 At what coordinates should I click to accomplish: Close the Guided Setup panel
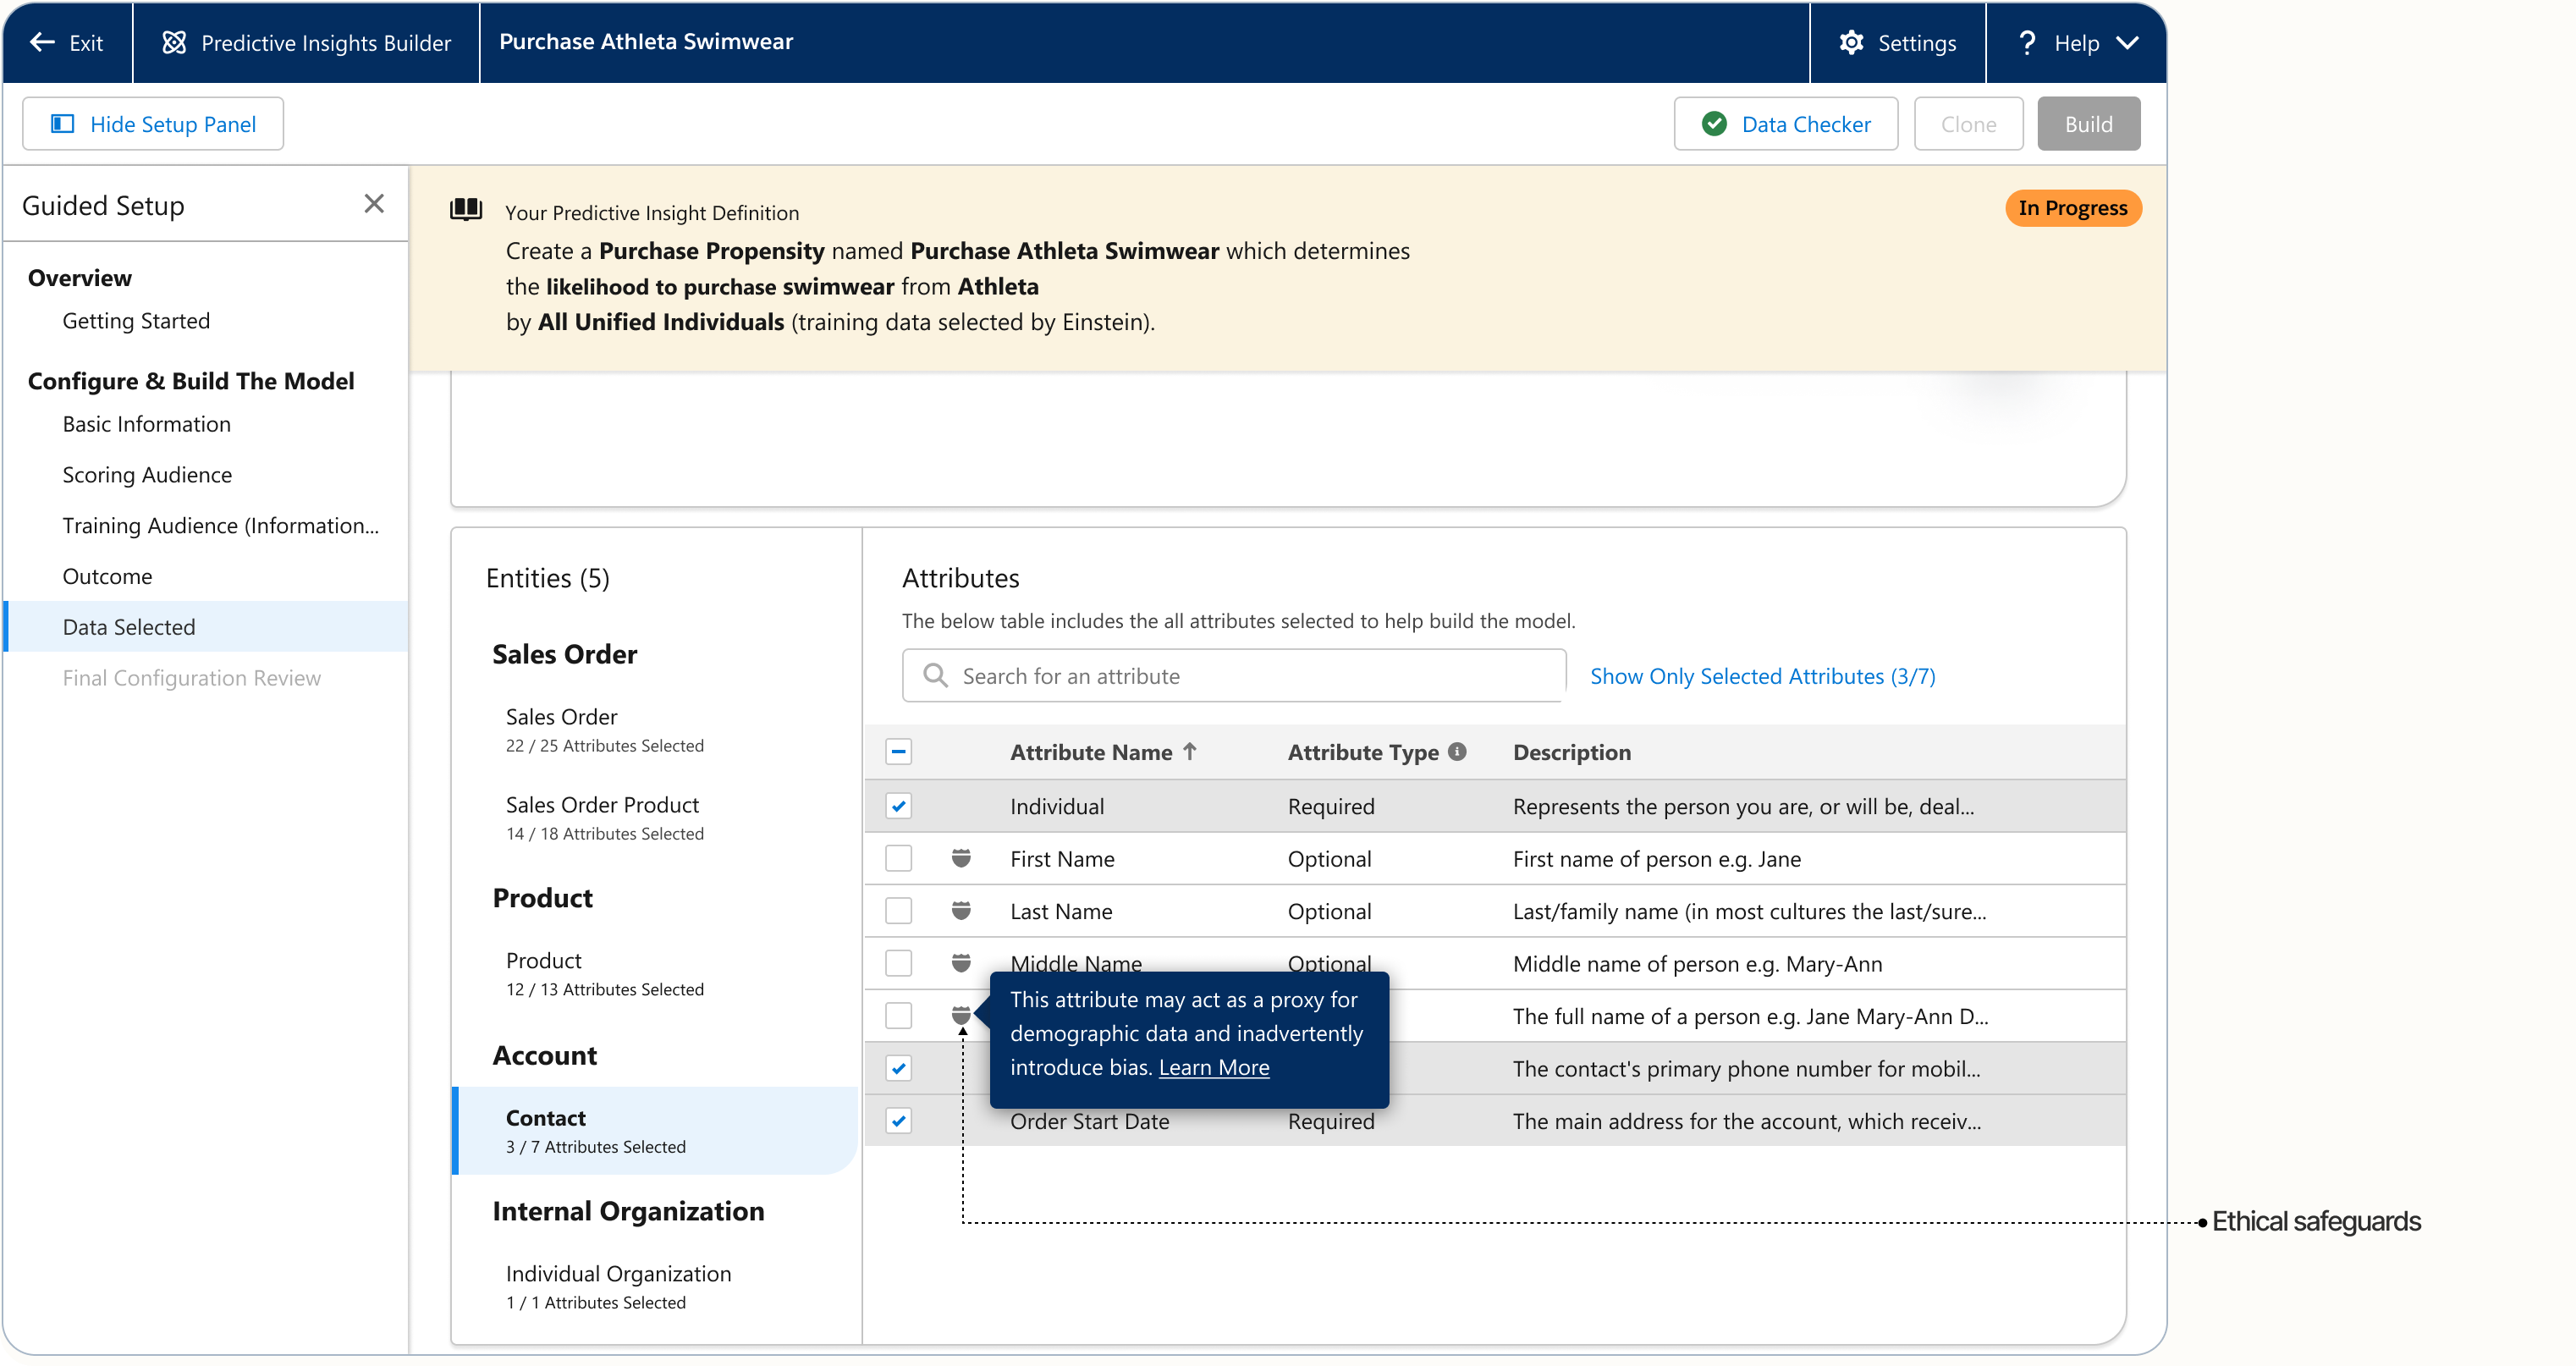(x=374, y=204)
